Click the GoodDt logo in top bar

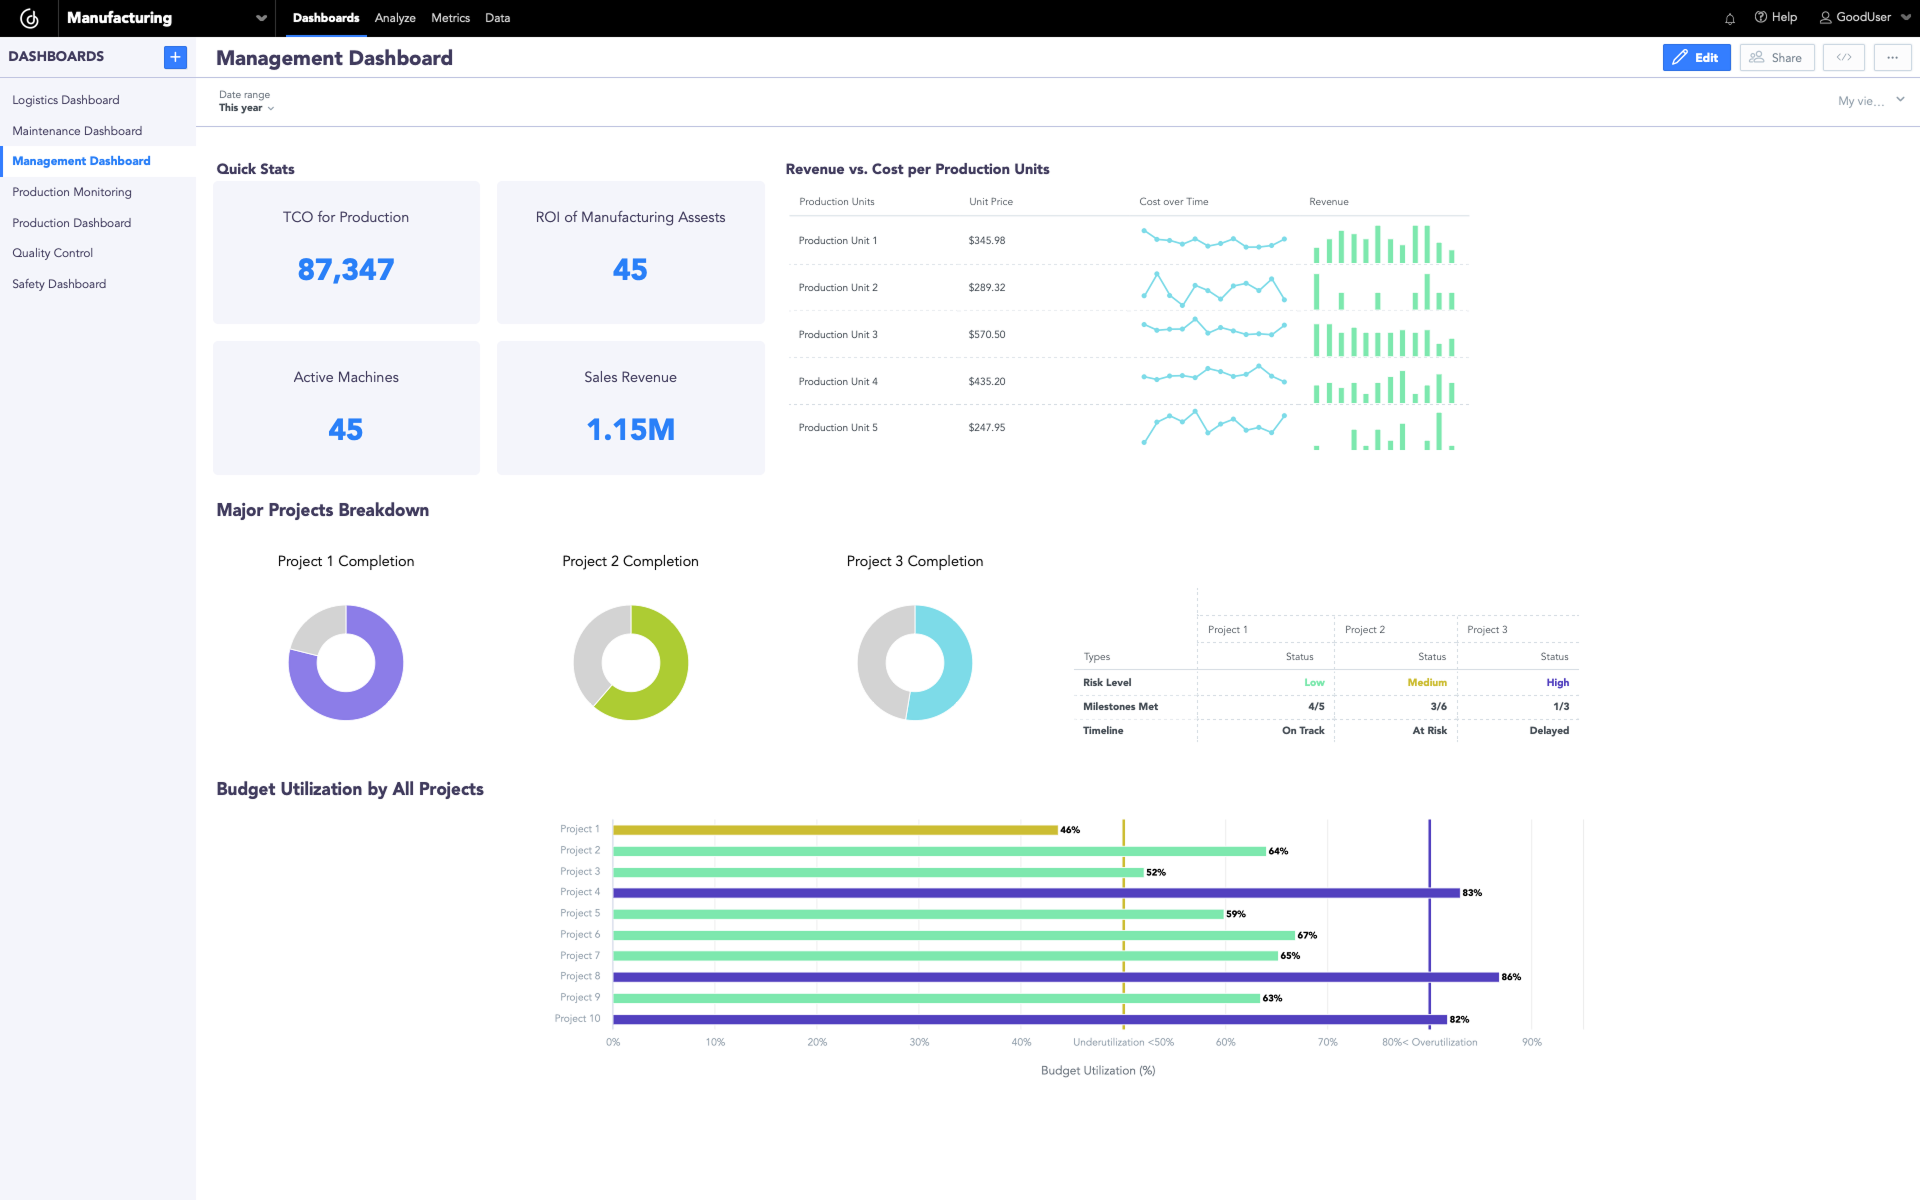[30, 17]
